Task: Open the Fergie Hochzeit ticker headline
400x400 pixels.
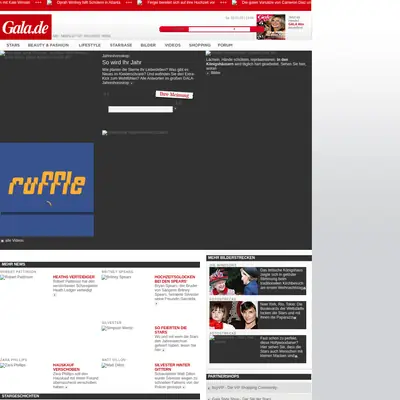Action: coord(181,2)
